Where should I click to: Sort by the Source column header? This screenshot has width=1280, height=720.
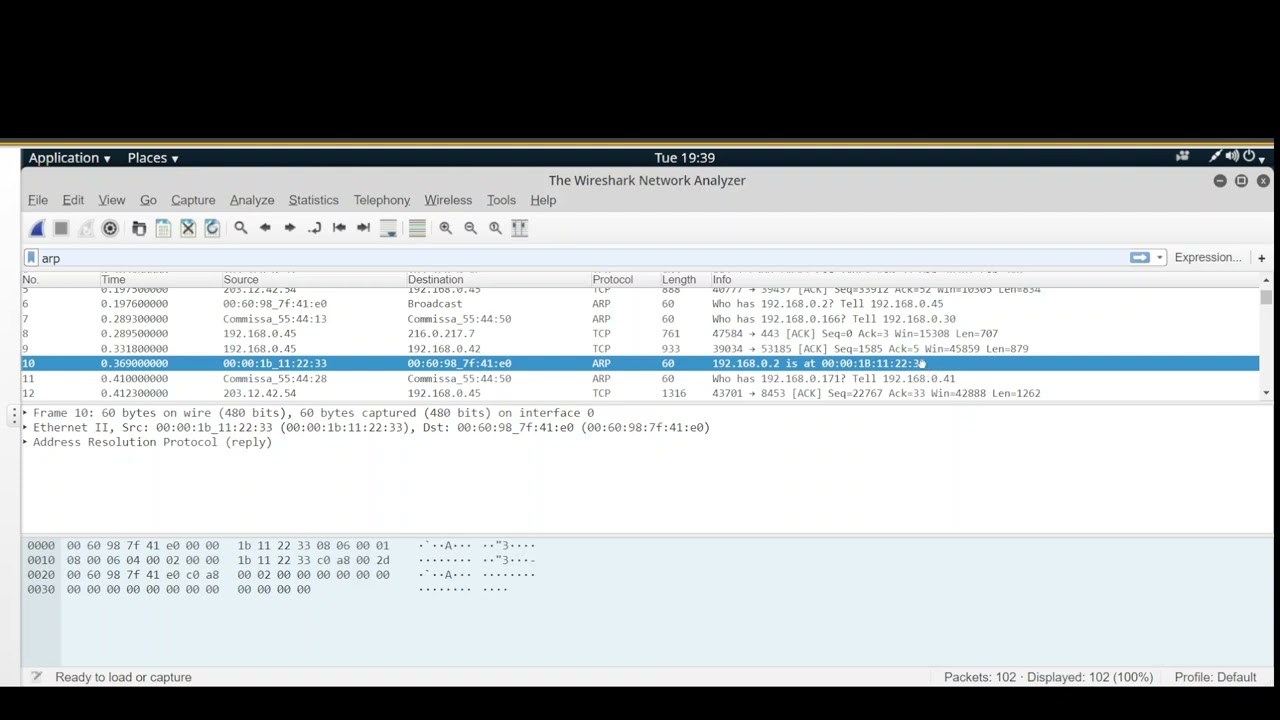click(312, 280)
